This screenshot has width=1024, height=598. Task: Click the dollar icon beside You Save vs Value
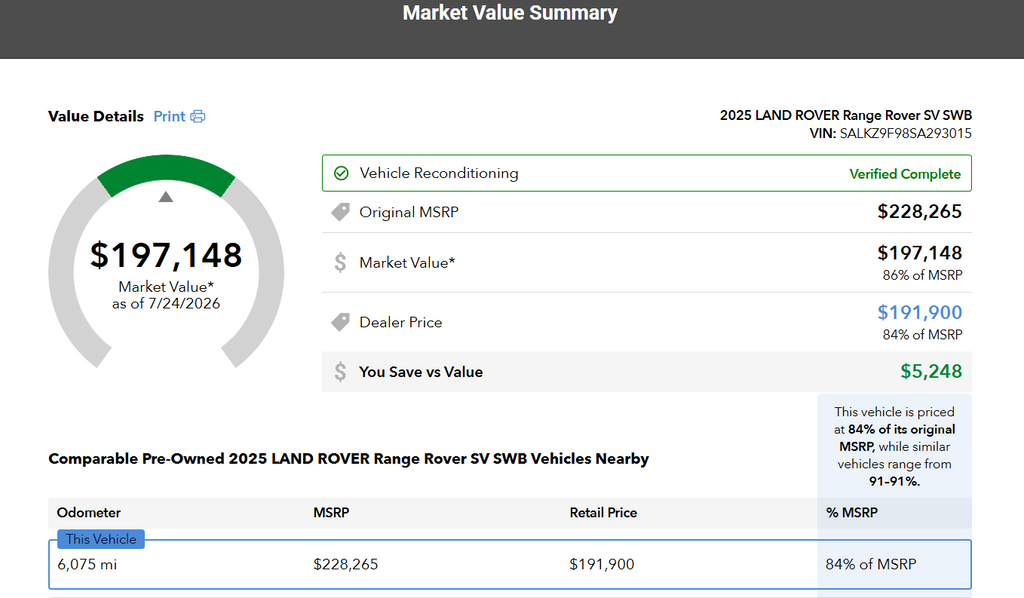pyautogui.click(x=340, y=371)
